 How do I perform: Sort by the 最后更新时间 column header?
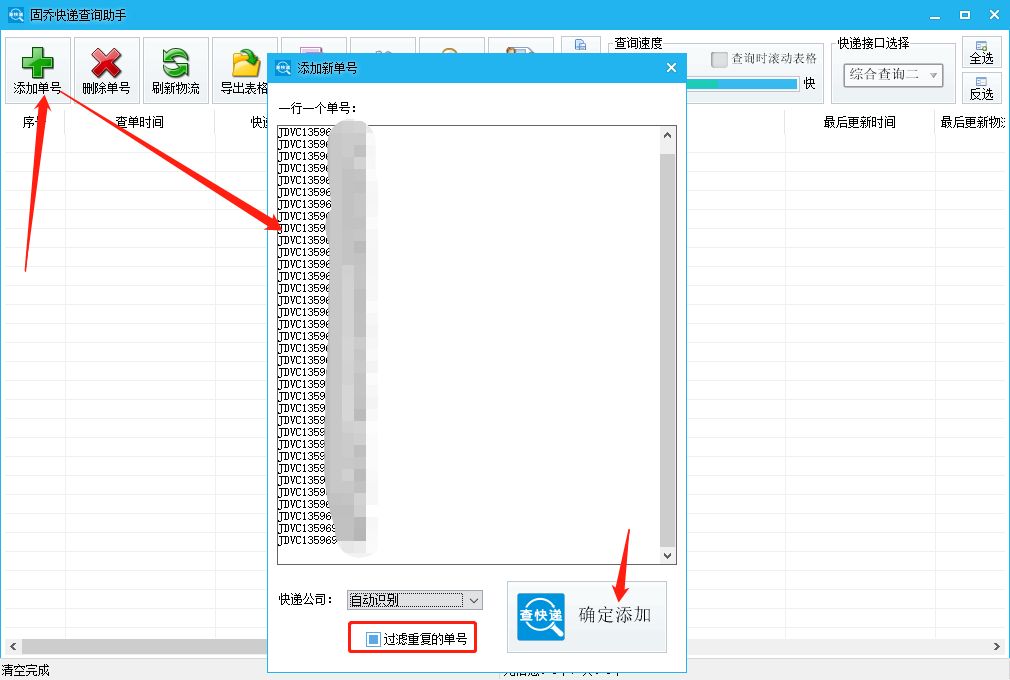pos(859,122)
